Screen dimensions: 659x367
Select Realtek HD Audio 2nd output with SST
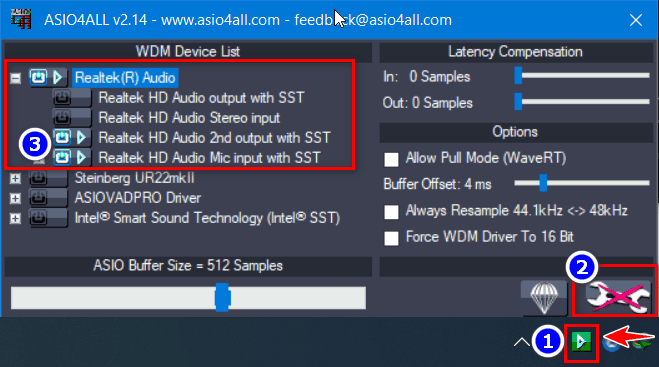(x=214, y=137)
